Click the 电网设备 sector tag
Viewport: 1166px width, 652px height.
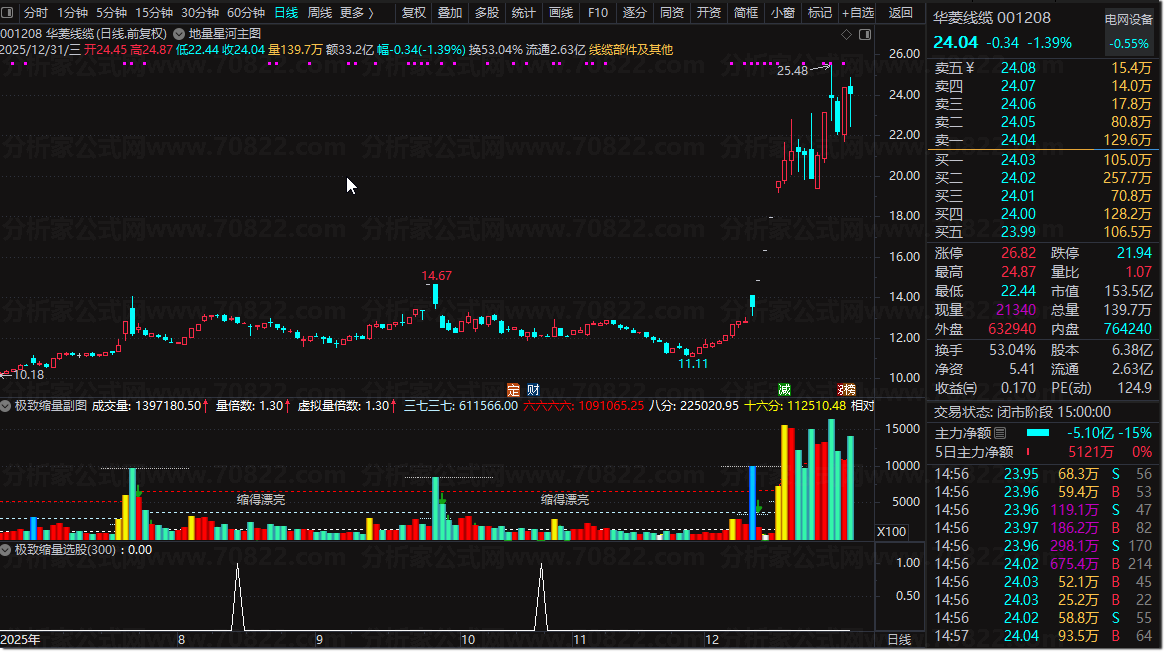point(1128,19)
